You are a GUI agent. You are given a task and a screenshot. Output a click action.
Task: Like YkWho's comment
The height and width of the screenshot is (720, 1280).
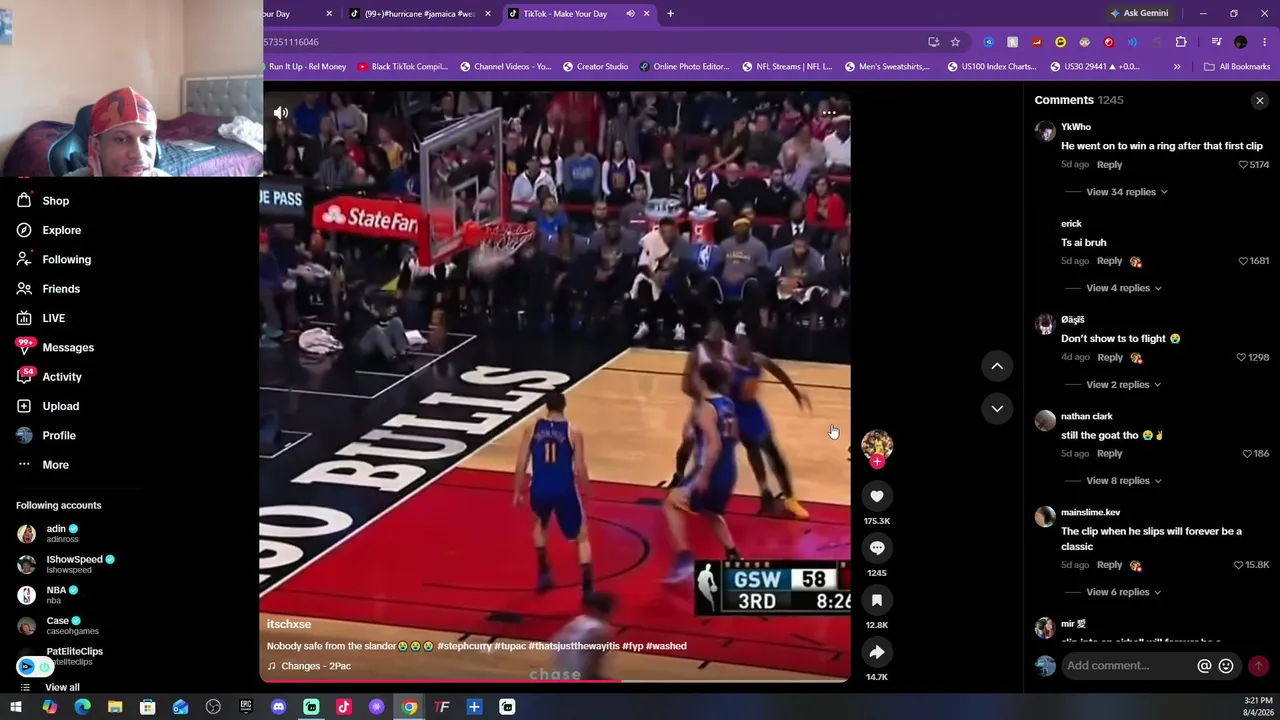(1243, 165)
